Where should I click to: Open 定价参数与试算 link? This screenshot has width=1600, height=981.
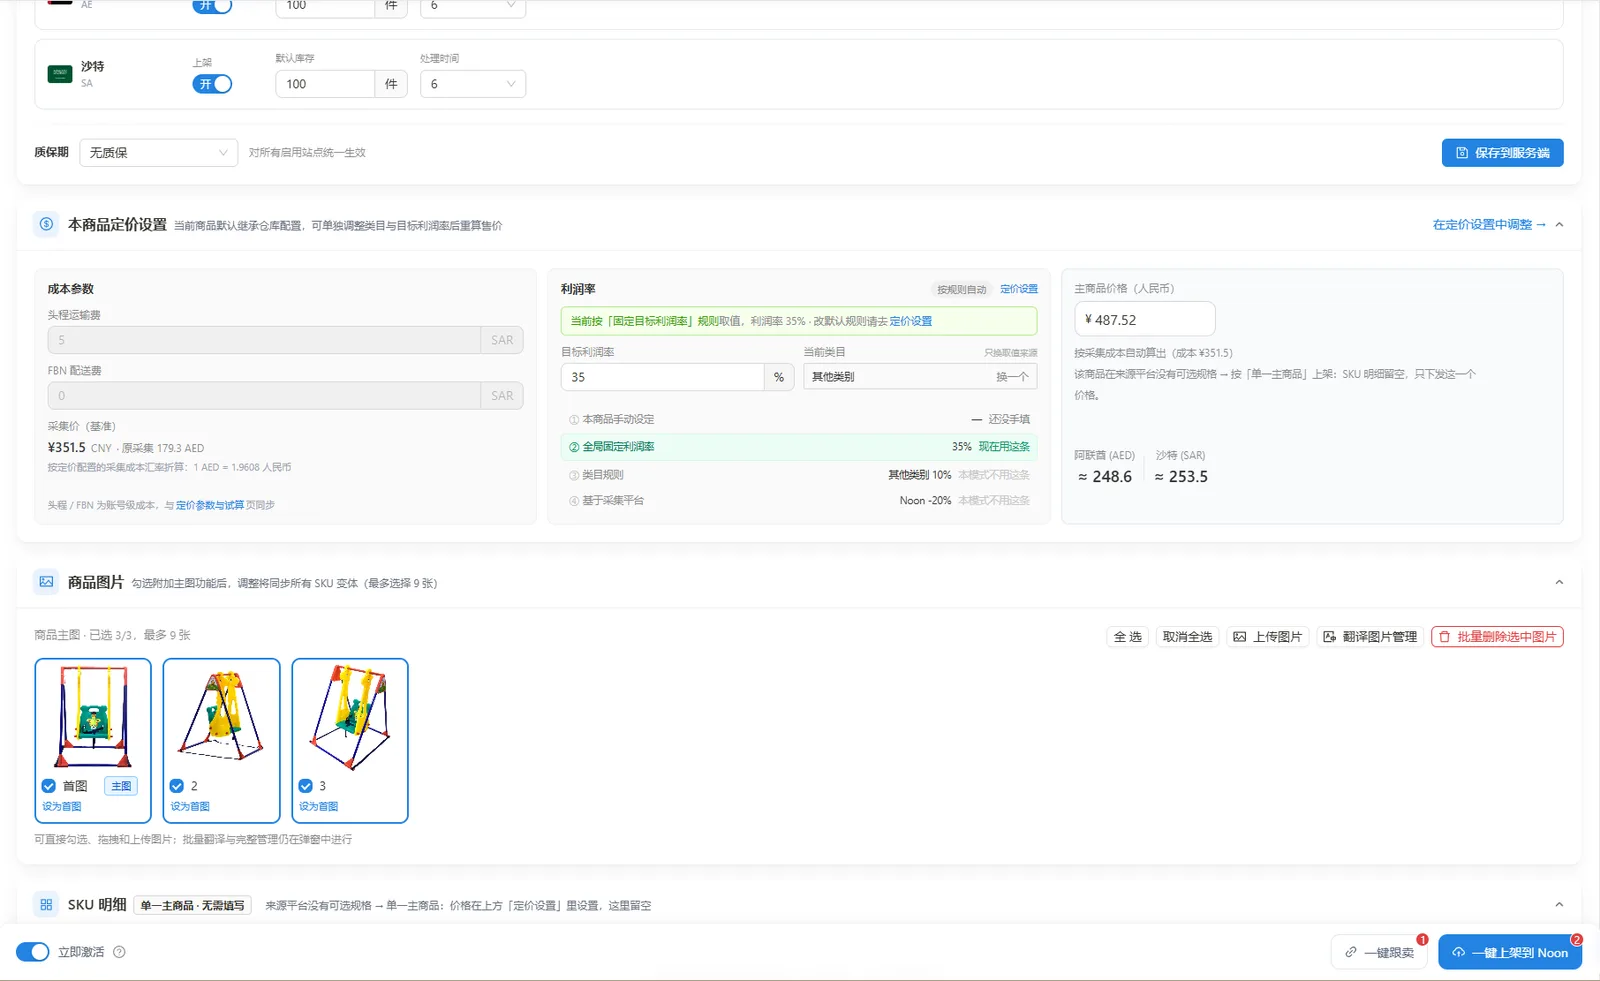pos(210,505)
